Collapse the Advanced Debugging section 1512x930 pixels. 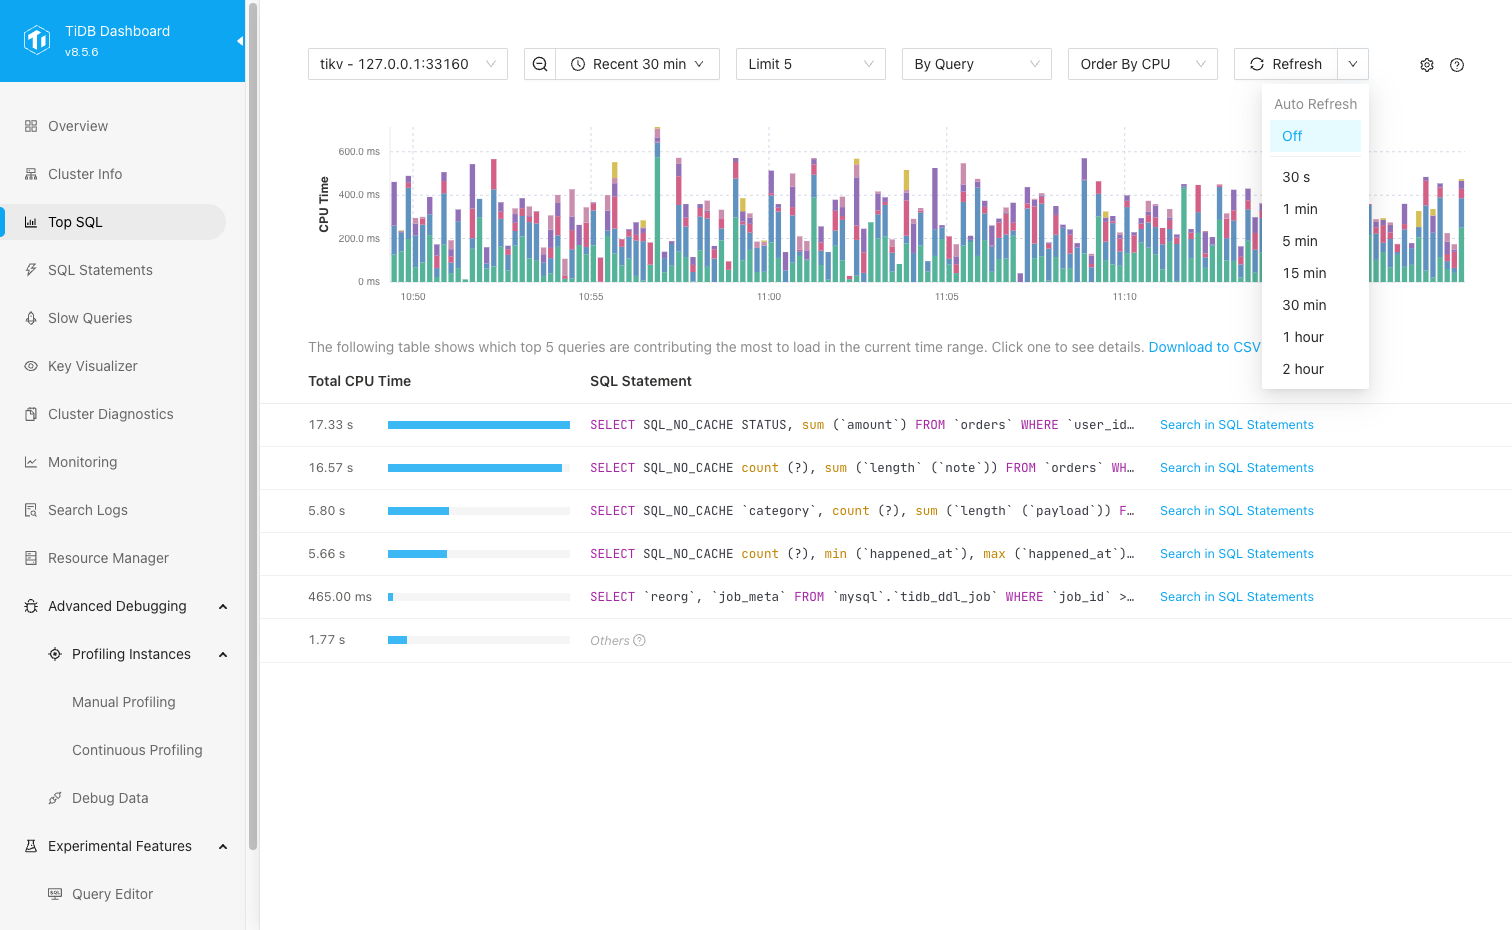pyautogui.click(x=223, y=606)
